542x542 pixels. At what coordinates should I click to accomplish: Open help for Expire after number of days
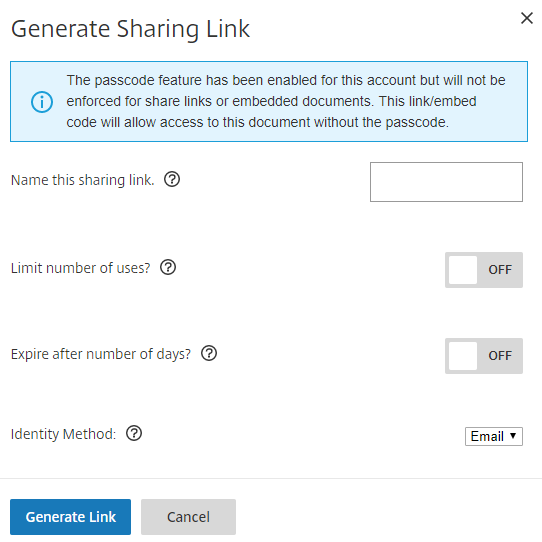pos(209,353)
